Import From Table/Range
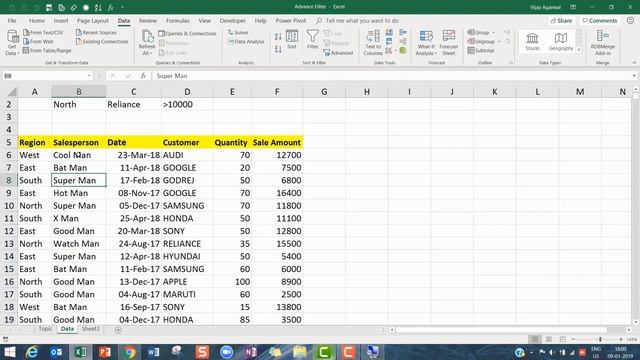 point(47,50)
